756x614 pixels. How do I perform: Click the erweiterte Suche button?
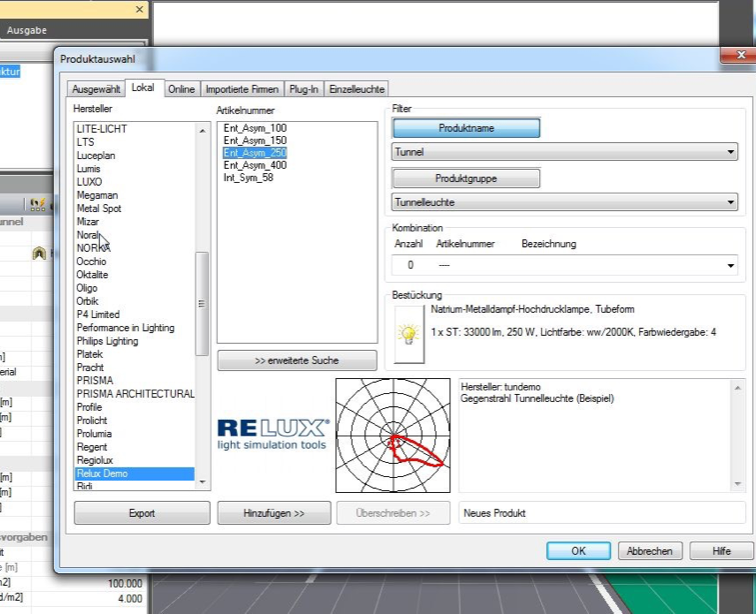click(297, 360)
